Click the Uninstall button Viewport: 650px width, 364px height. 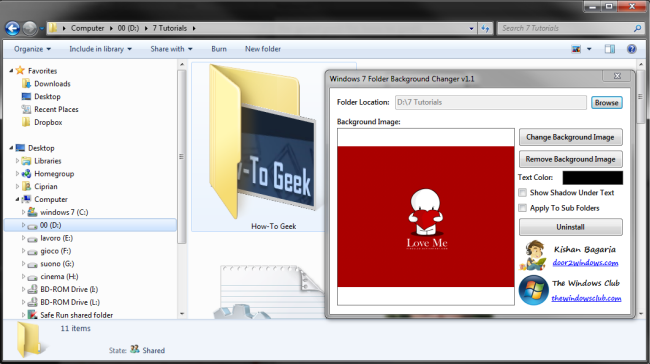point(570,227)
